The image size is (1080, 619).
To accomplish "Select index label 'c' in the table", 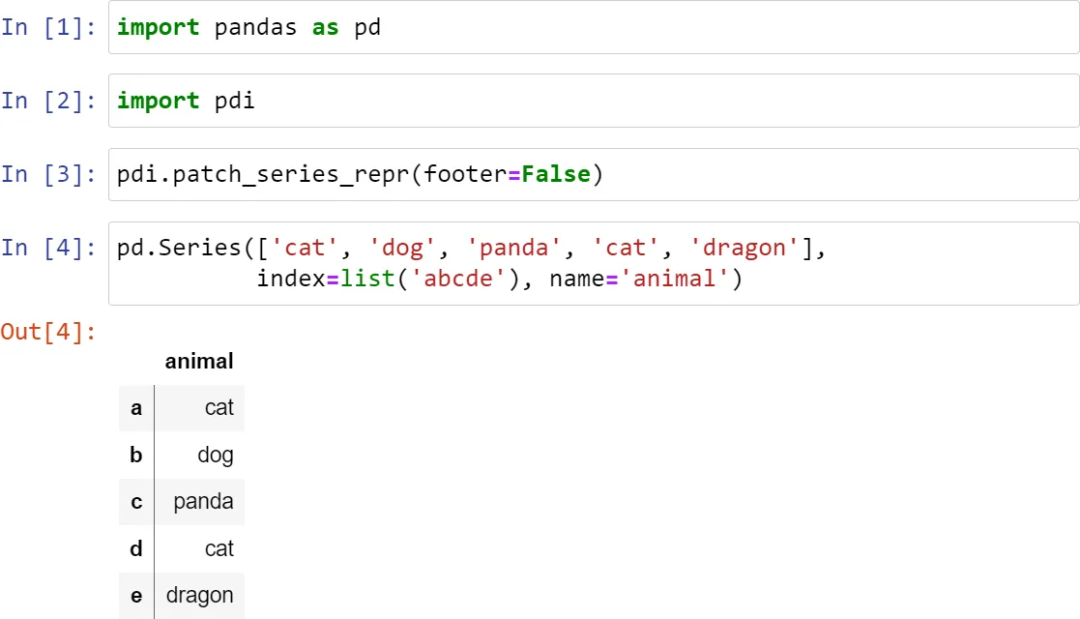I will click(136, 502).
